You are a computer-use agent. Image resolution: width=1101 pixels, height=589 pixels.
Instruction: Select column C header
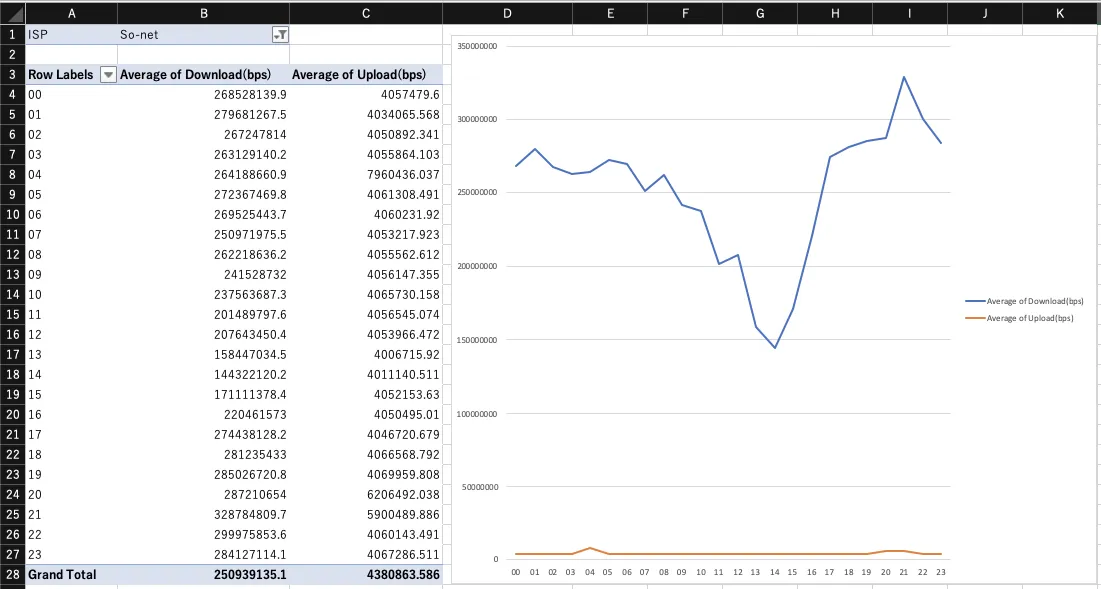tap(366, 13)
